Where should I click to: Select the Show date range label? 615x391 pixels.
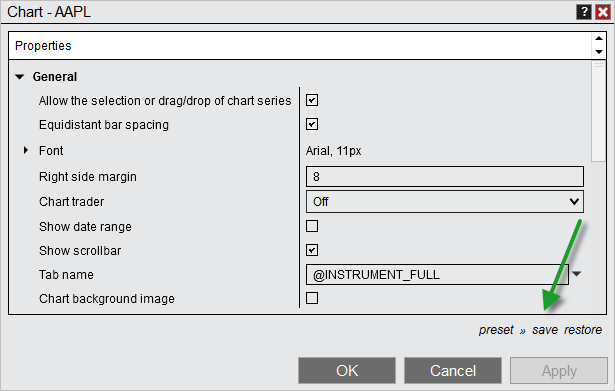(85, 227)
